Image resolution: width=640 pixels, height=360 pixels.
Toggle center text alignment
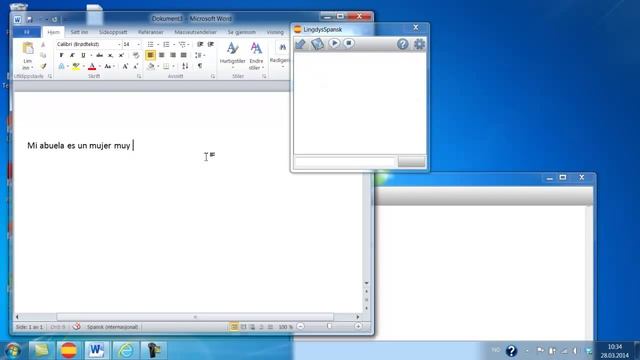point(162,55)
